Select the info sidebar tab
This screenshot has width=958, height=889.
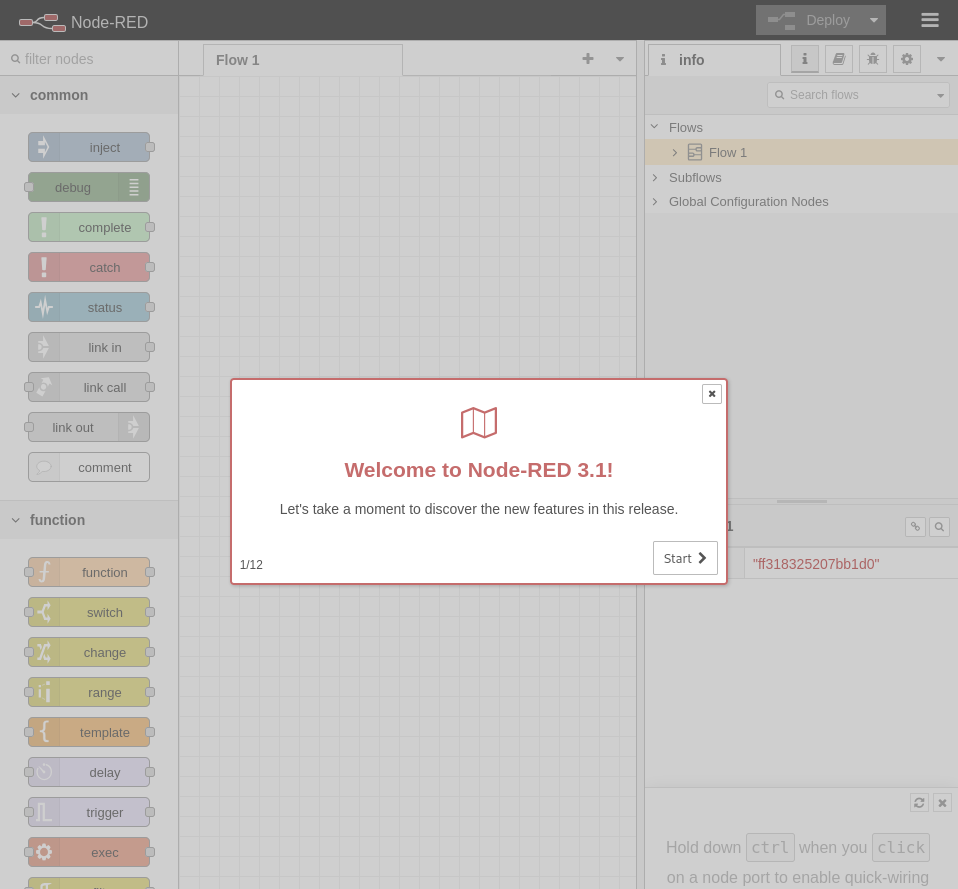pos(804,58)
